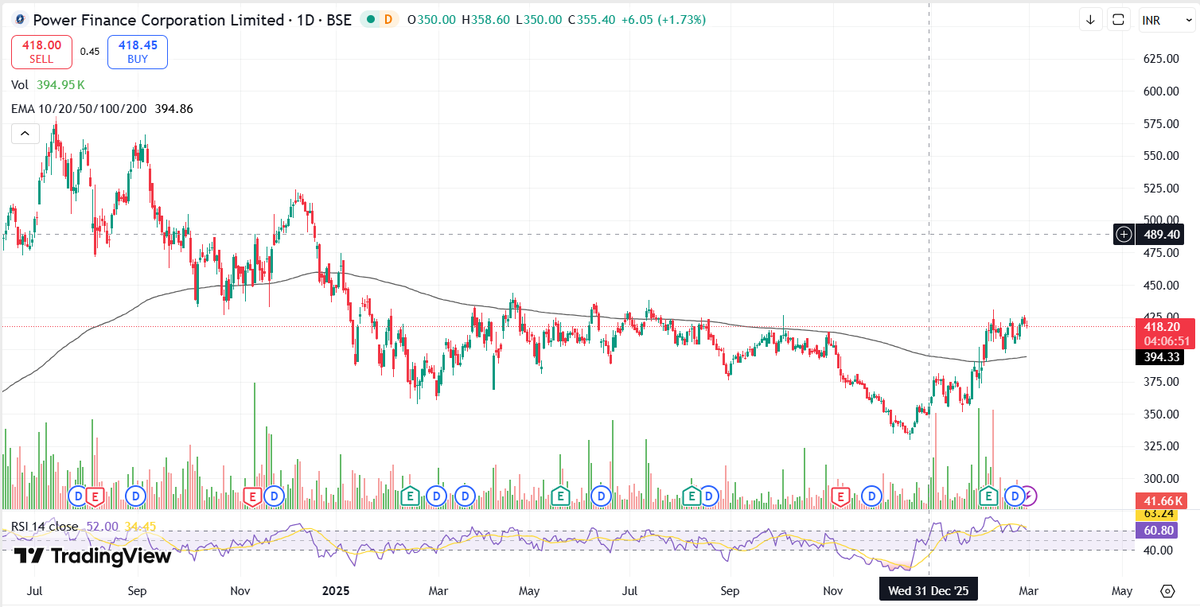This screenshot has height=607, width=1200.
Task: Click the 550.00 price scale label
Action: click(1159, 156)
